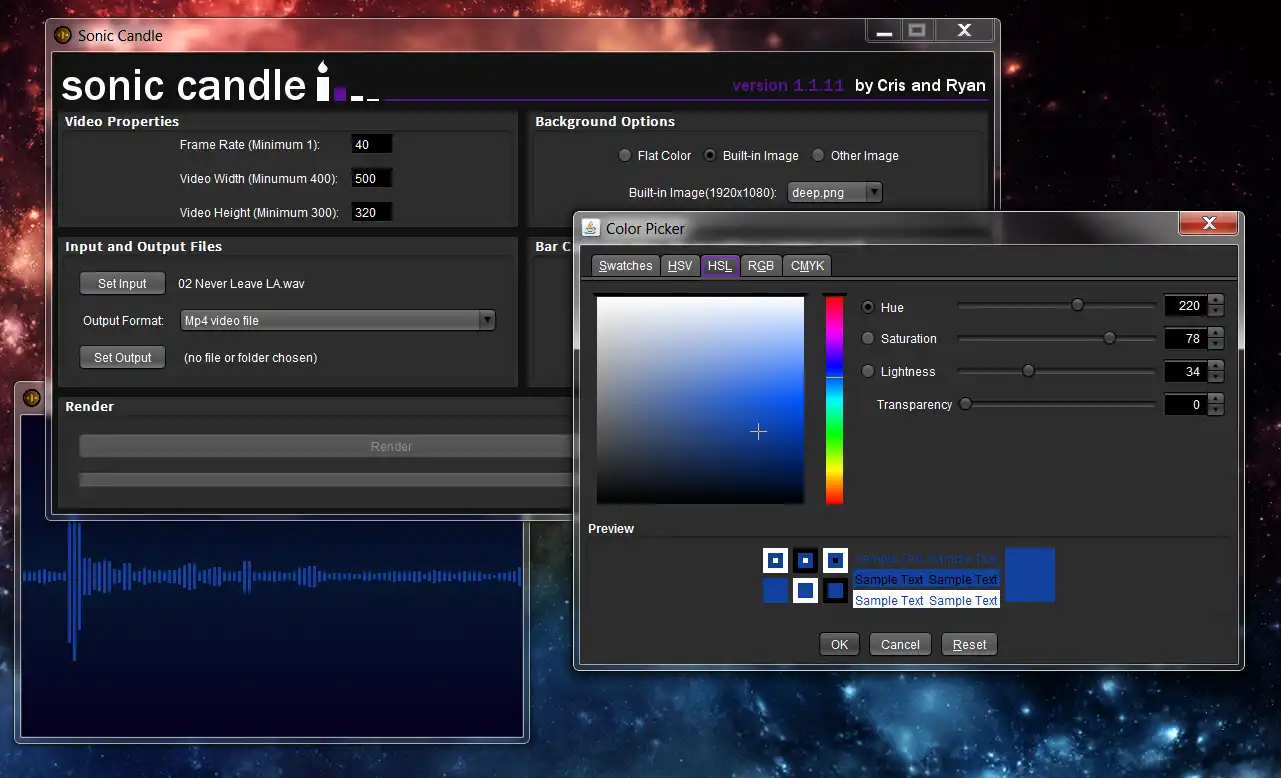Viewport: 1281px width, 778px height.
Task: Click the "version 1.1.11" text
Action: pos(788,85)
